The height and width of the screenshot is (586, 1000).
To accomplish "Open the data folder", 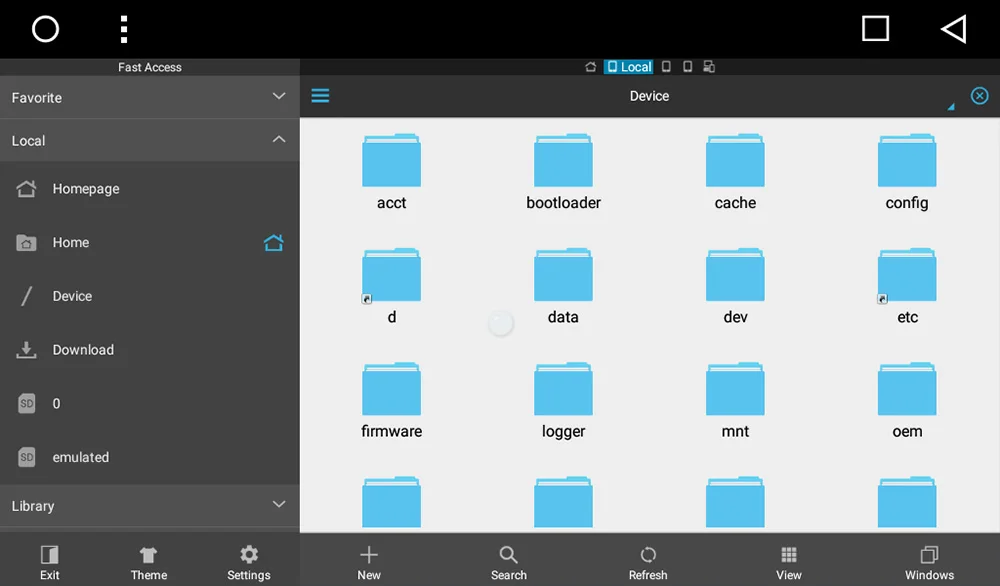I will (x=563, y=286).
